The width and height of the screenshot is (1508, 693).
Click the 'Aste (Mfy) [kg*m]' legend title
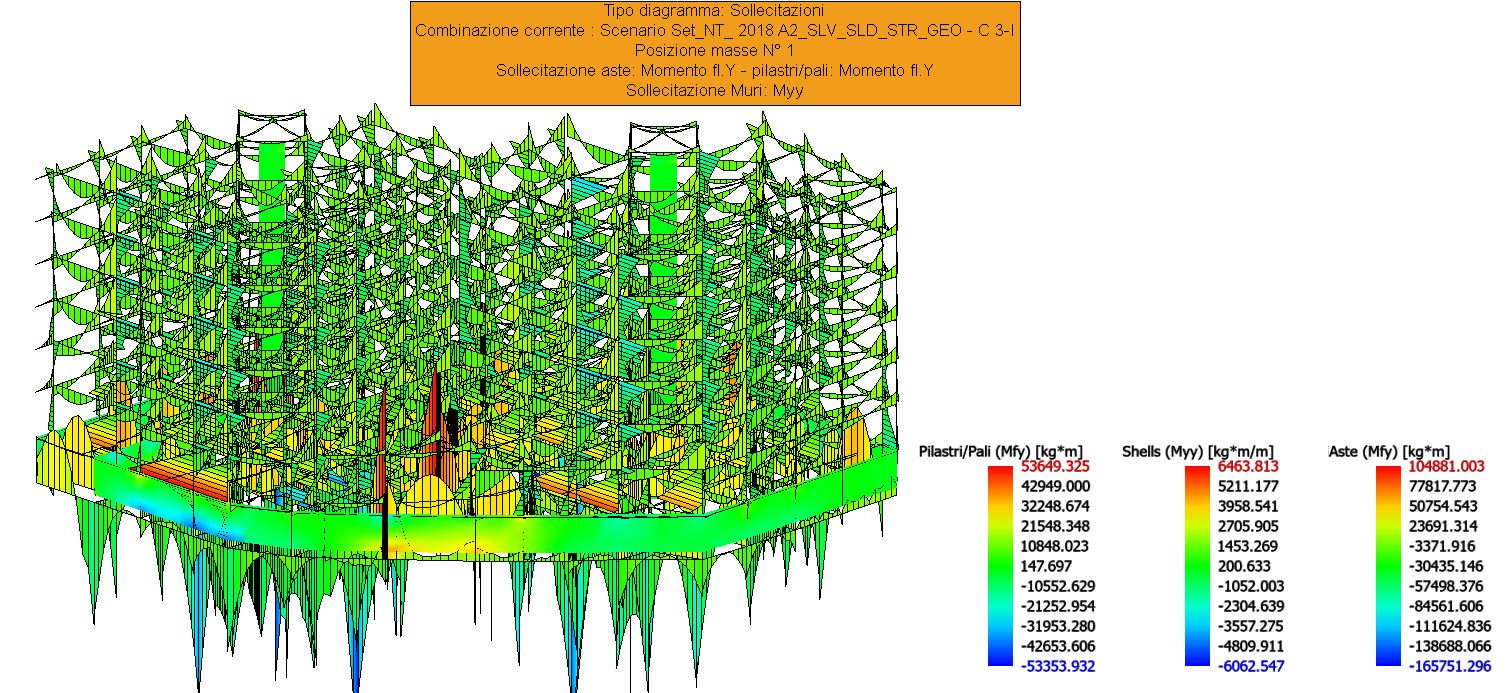point(1390,452)
